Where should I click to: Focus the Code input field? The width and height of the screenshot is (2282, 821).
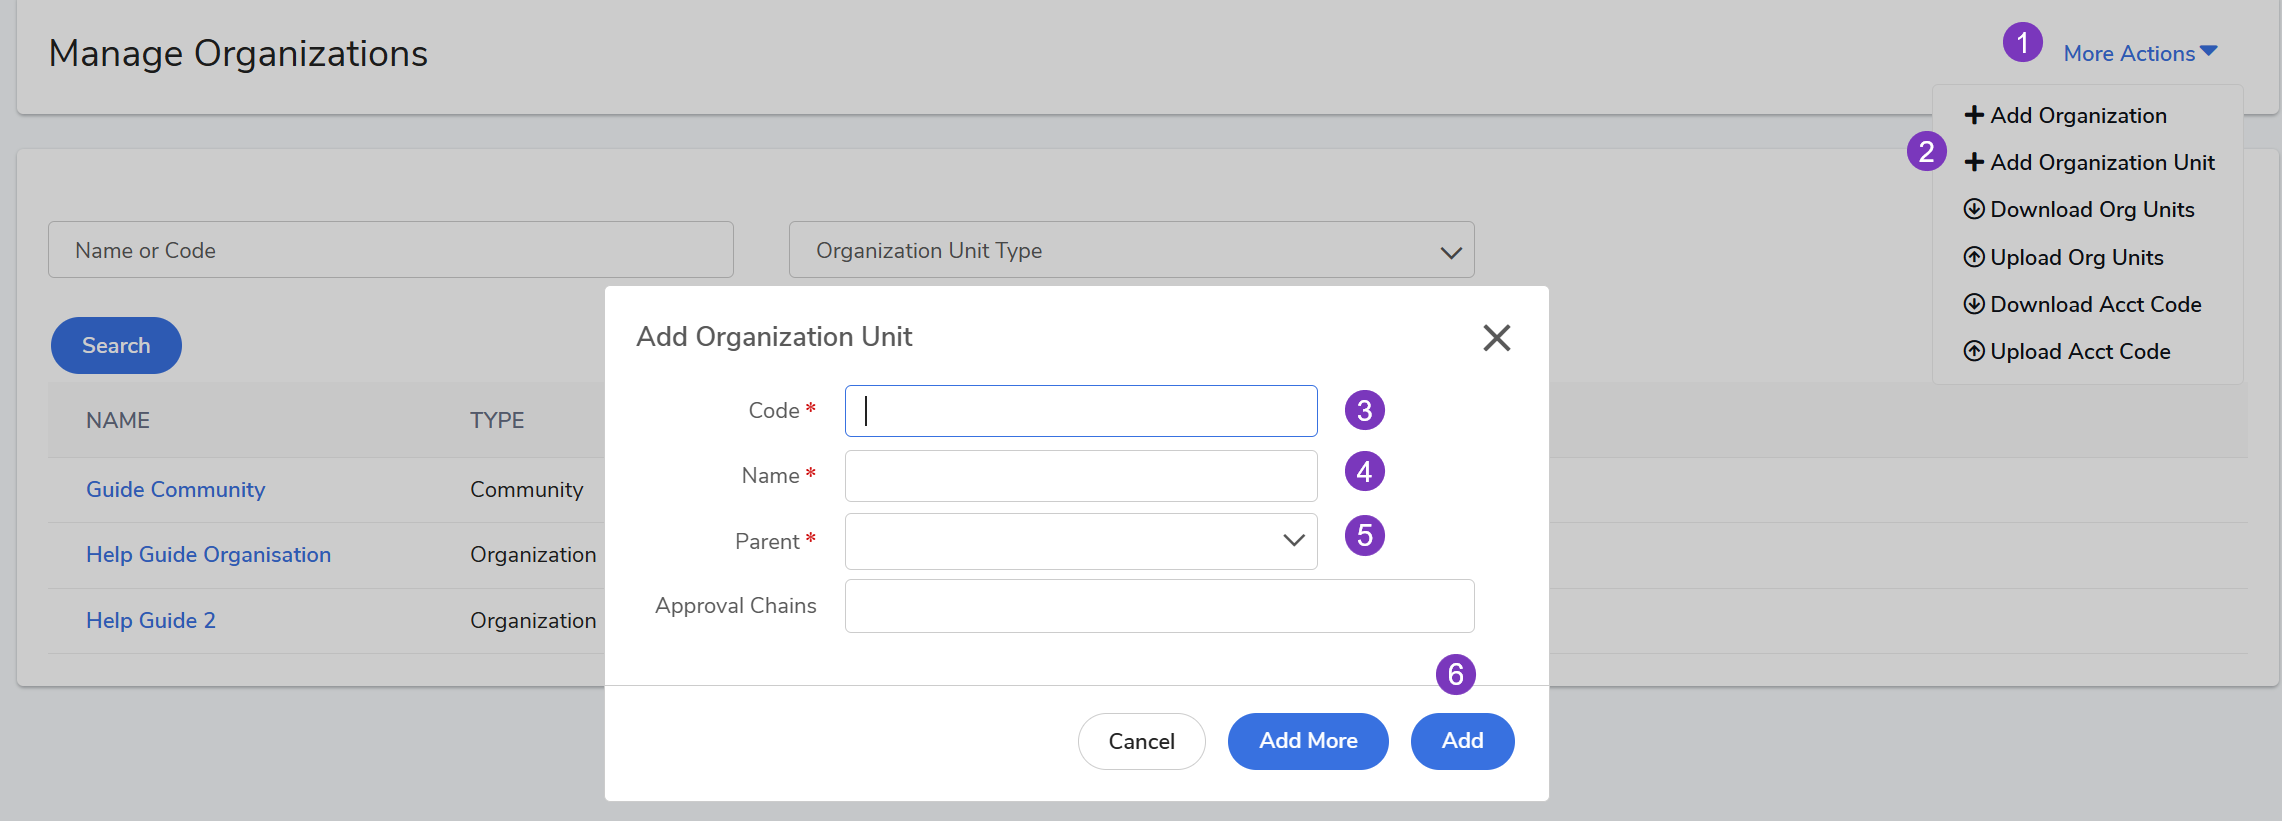[1080, 411]
